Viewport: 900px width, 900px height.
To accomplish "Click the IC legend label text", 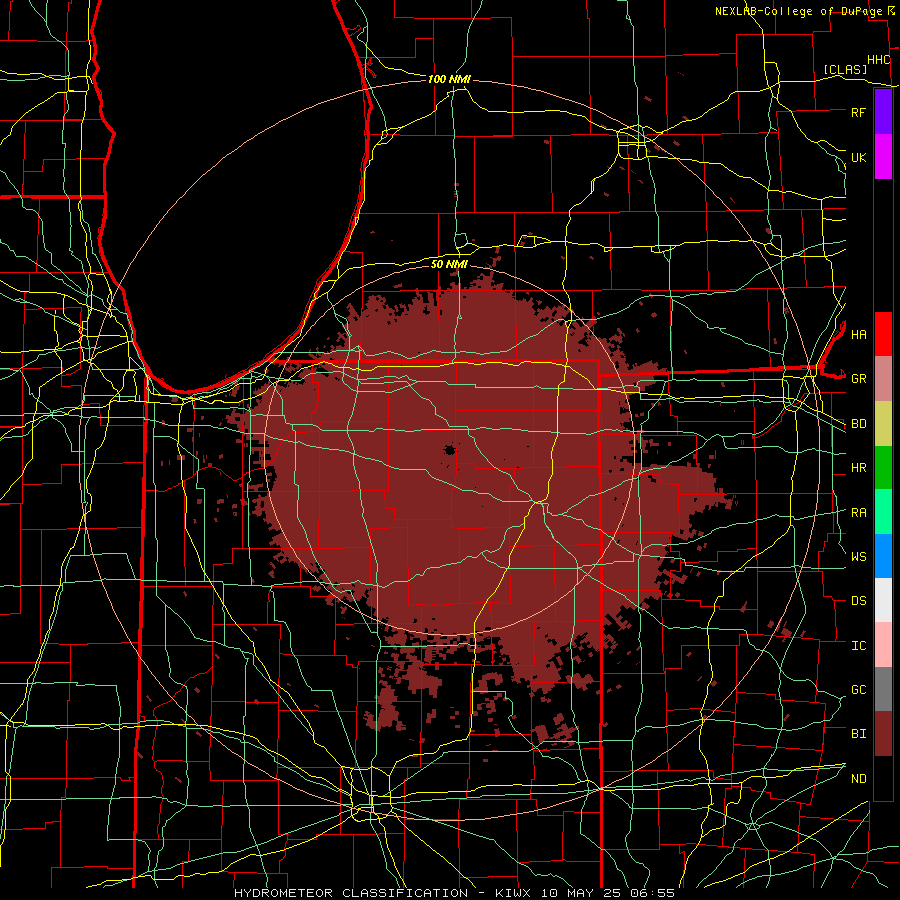I will click(x=858, y=646).
